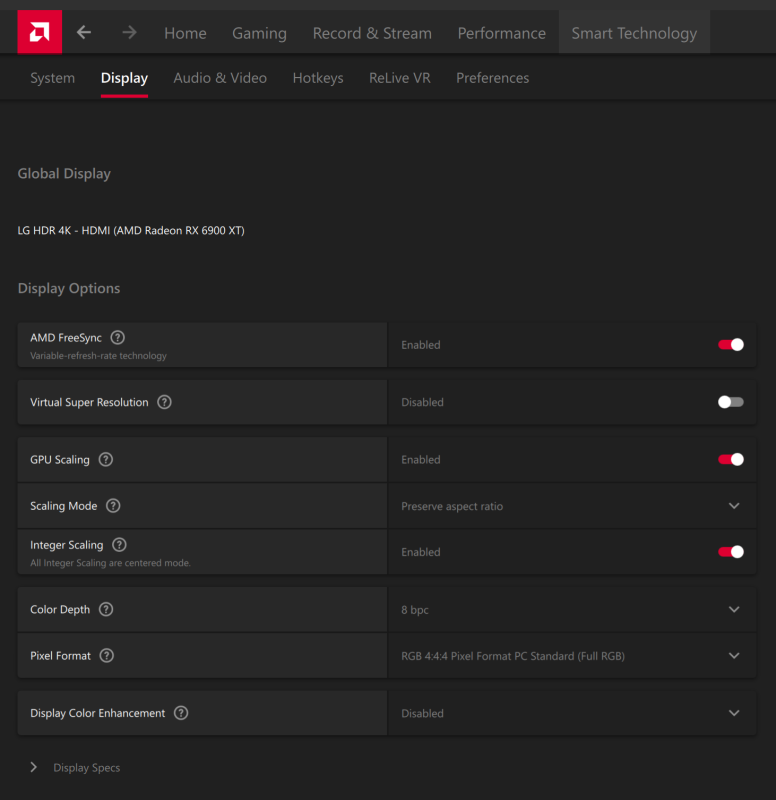Viewport: 776px width, 800px height.
Task: Click Pixel Format help icon
Action: click(x=107, y=656)
